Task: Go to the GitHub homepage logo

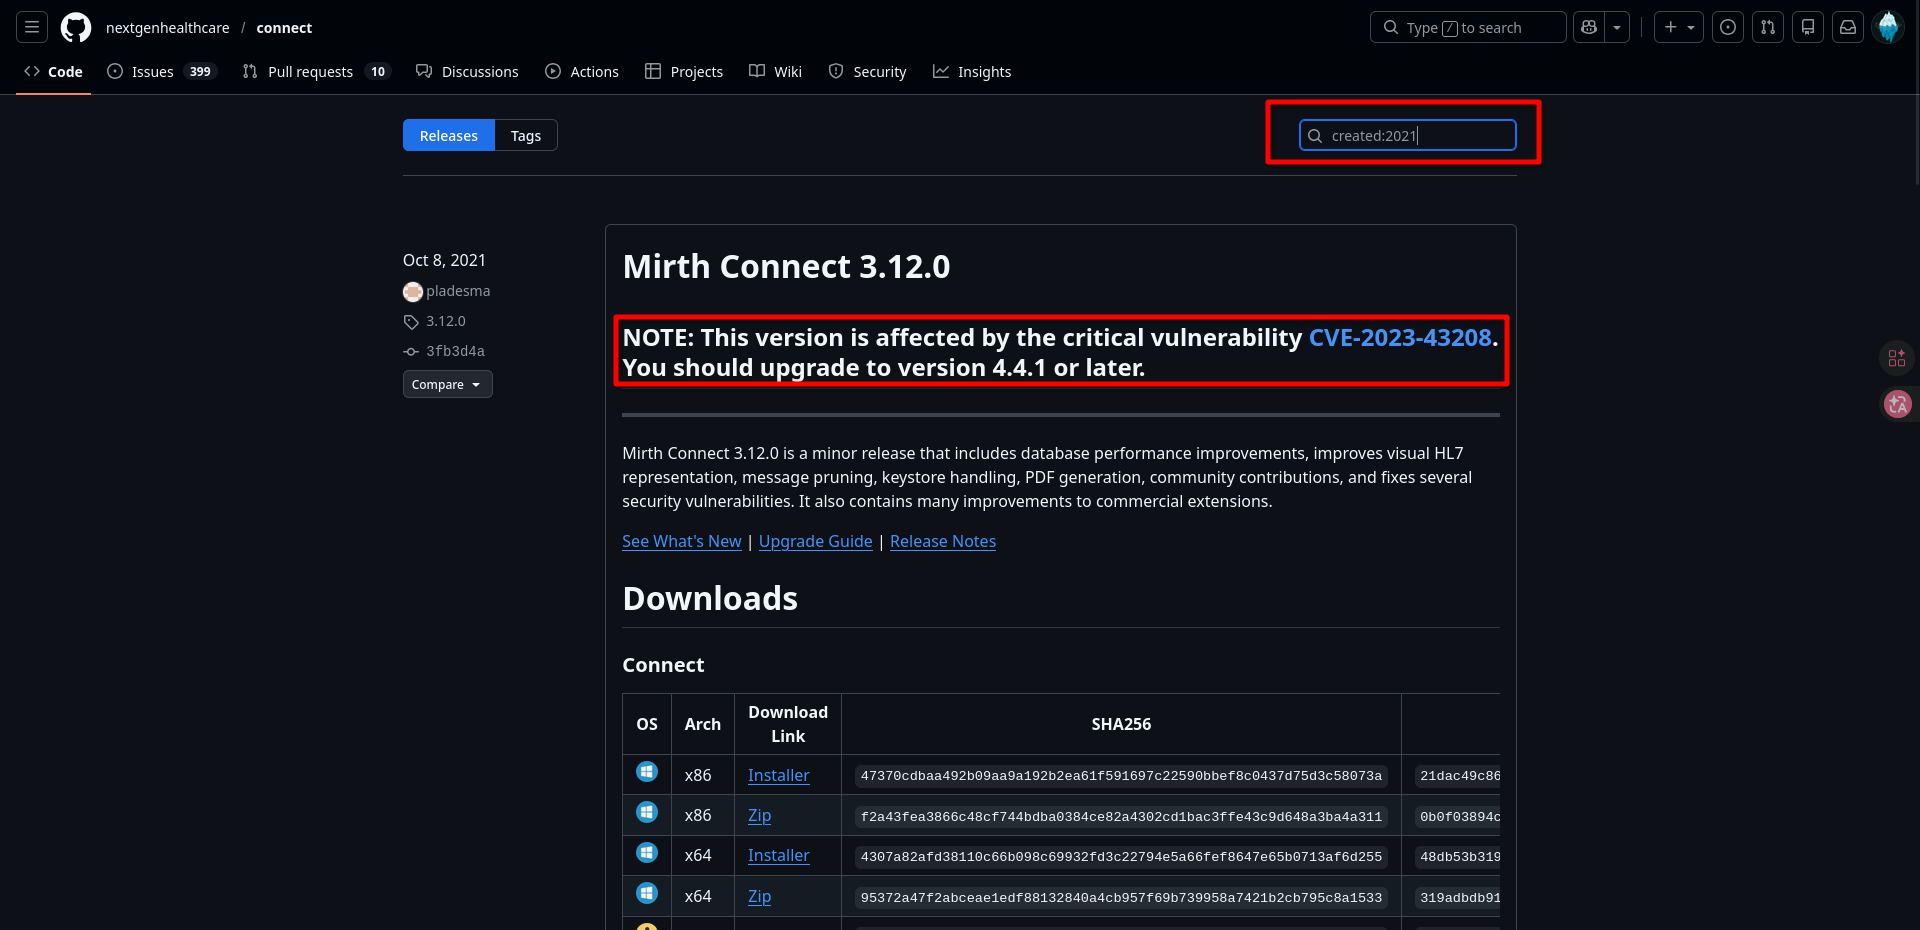Action: [76, 27]
